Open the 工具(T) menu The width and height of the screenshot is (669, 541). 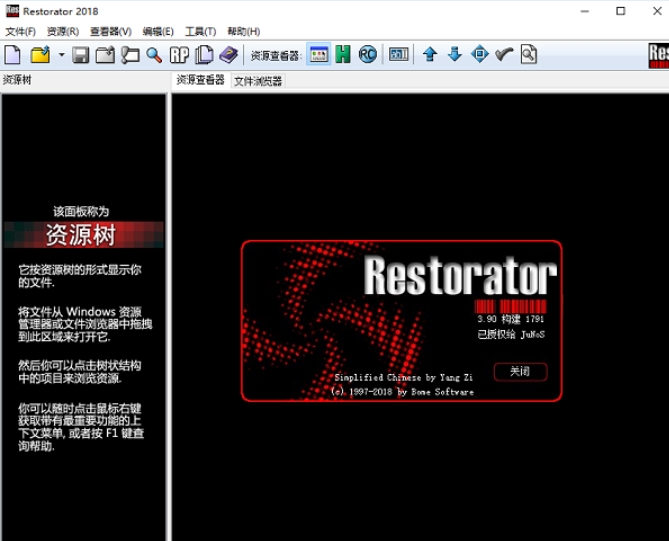(201, 32)
